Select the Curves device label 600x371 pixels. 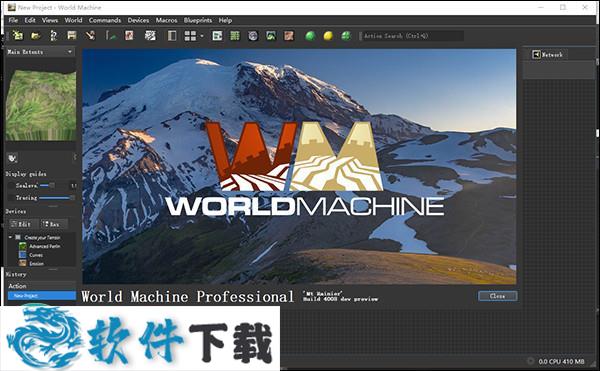tap(36, 255)
